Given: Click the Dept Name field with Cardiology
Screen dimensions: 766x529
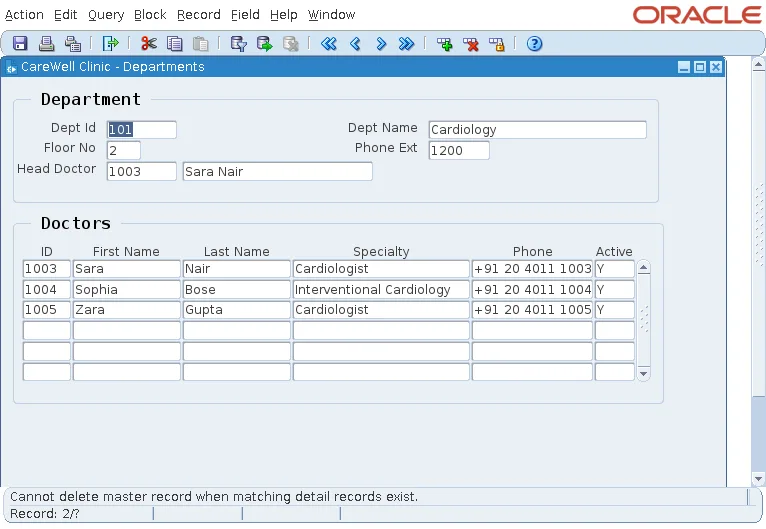Looking at the screenshot, I should click(537, 129).
